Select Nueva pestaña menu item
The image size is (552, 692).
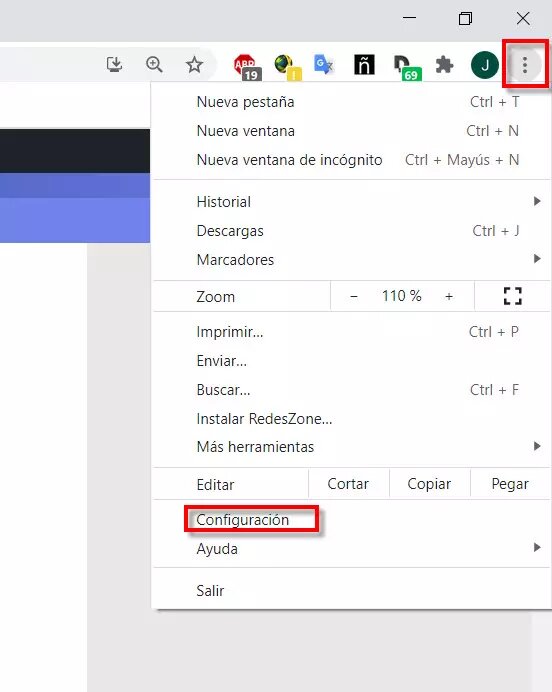pyautogui.click(x=352, y=102)
